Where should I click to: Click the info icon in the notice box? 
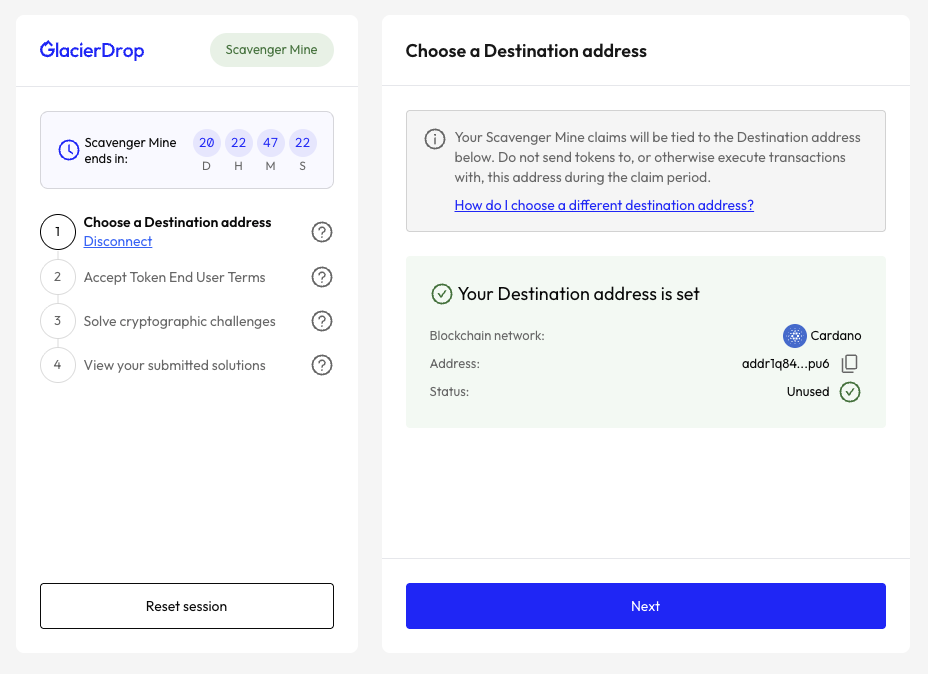click(435, 139)
